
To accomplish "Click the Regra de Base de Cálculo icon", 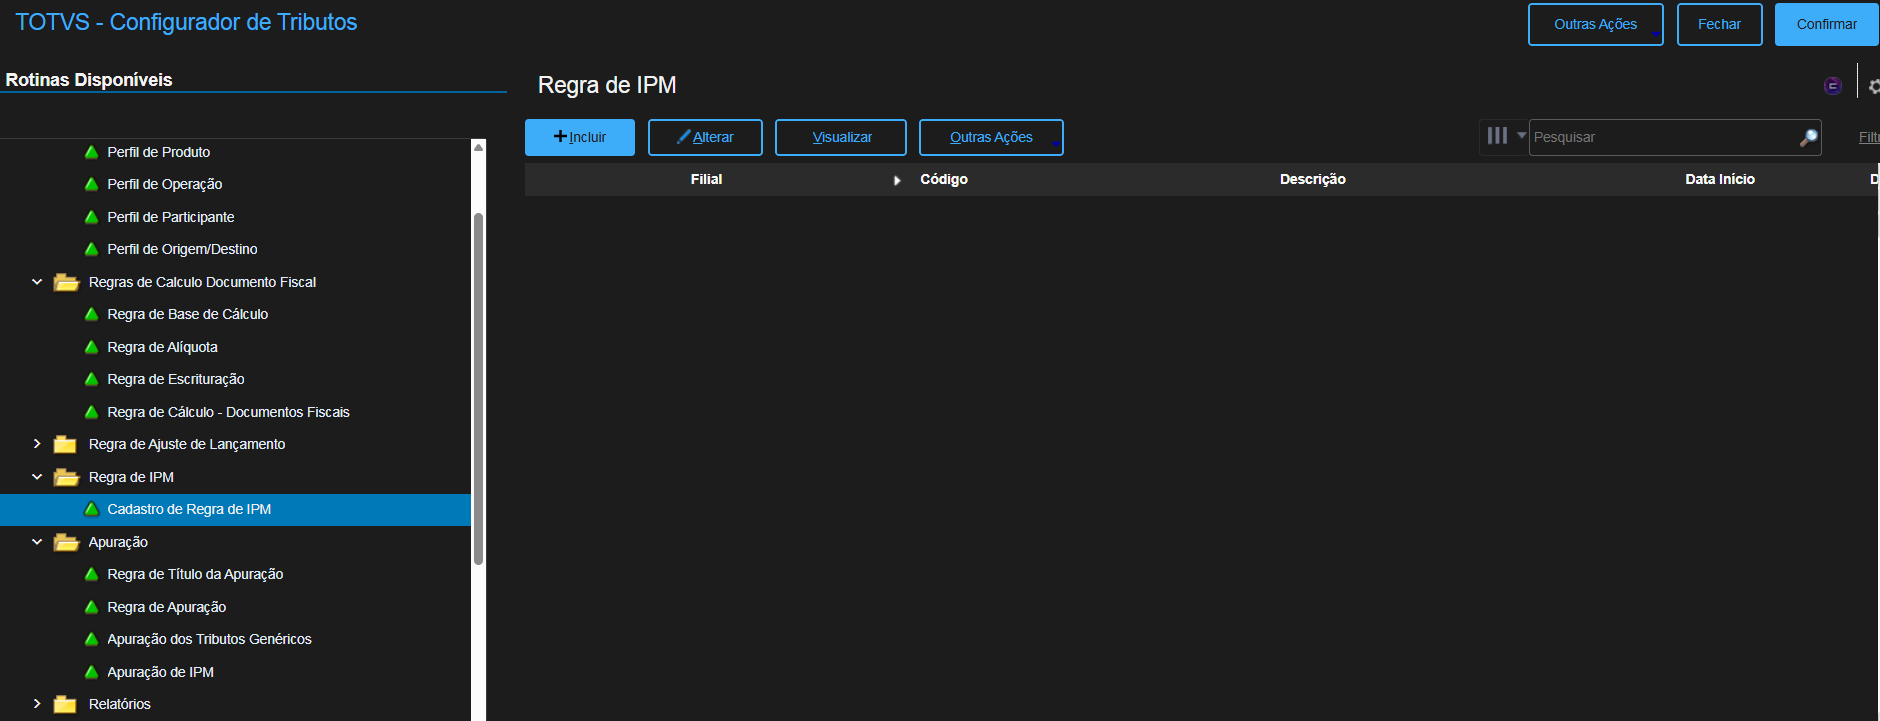I will pyautogui.click(x=91, y=314).
